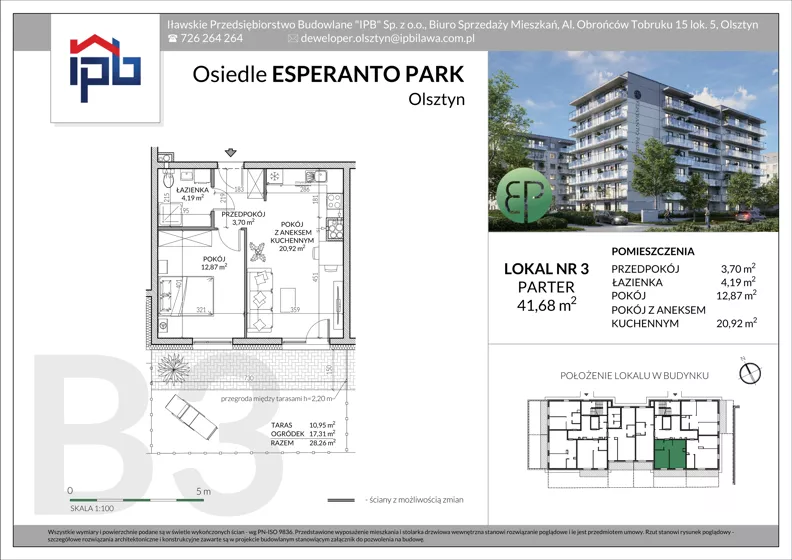792x560 pixels.
Task: Click the green EP emblem on building photo
Action: click(x=524, y=197)
